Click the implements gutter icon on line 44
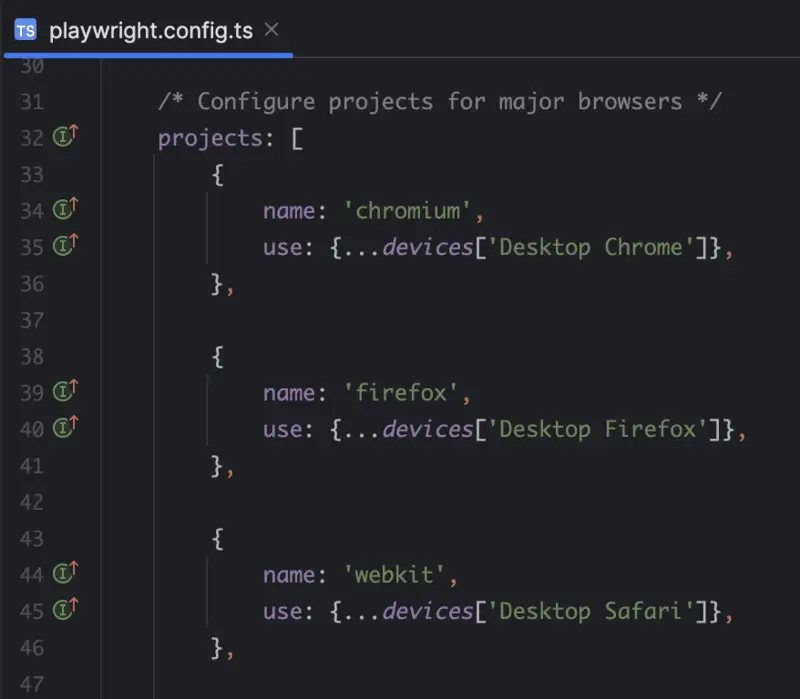Image resolution: width=800 pixels, height=699 pixels. pyautogui.click(x=65, y=574)
